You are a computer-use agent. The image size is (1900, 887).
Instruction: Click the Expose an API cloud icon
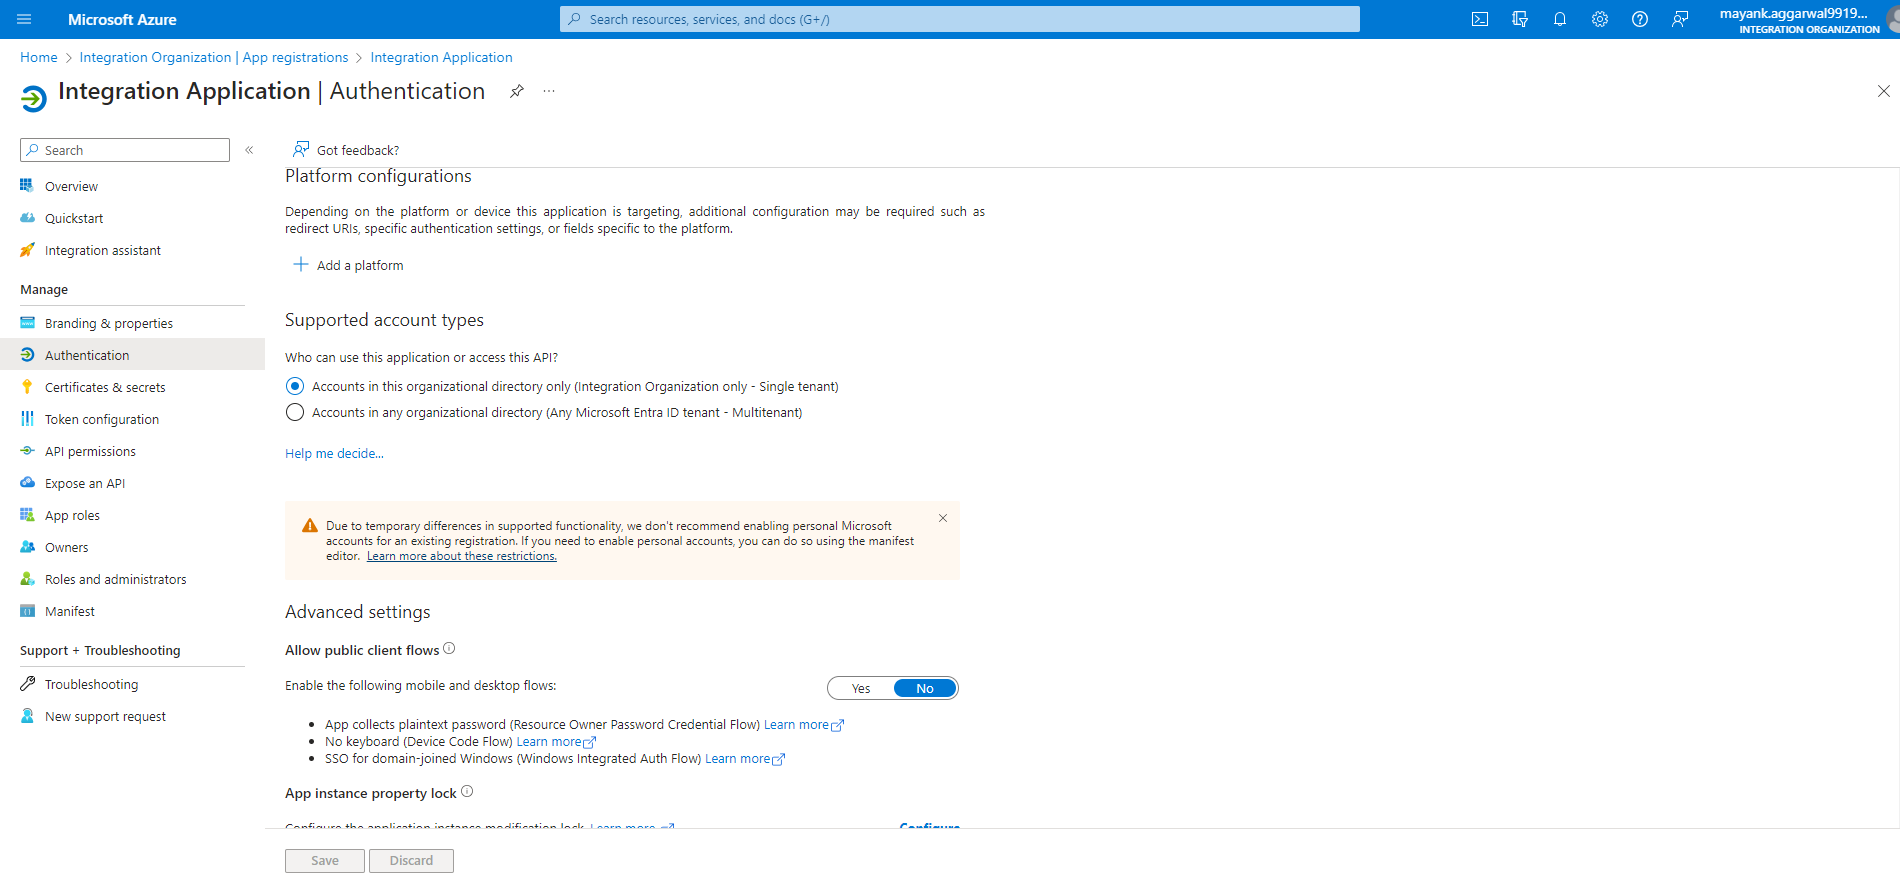(x=27, y=483)
